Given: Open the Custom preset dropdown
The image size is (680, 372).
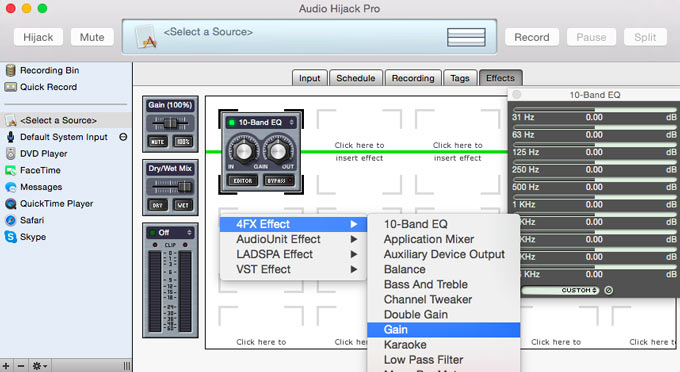Looking at the screenshot, I should pos(560,290).
